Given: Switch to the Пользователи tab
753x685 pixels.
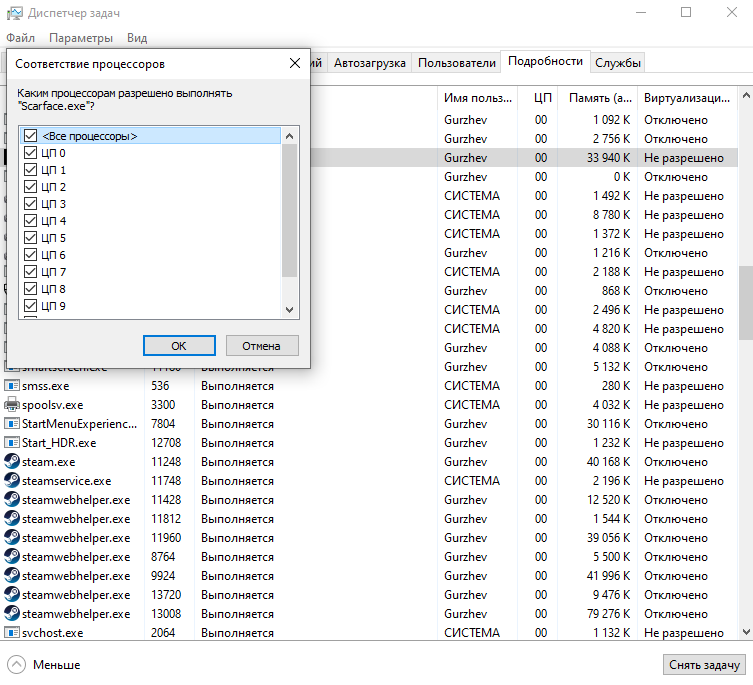Looking at the screenshot, I should 456,63.
